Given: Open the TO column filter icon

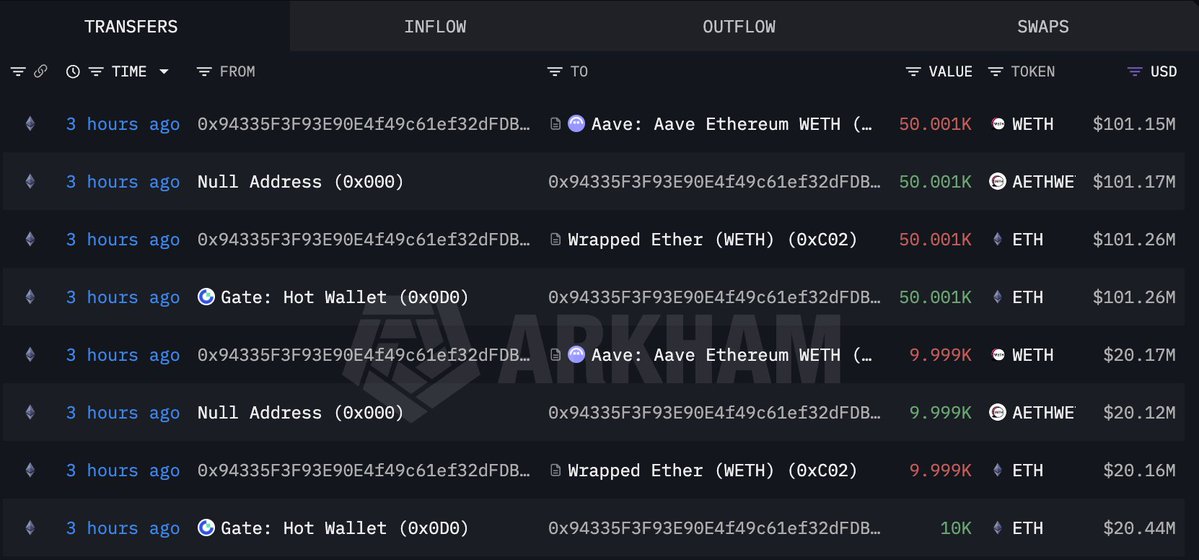Looking at the screenshot, I should (x=555, y=72).
